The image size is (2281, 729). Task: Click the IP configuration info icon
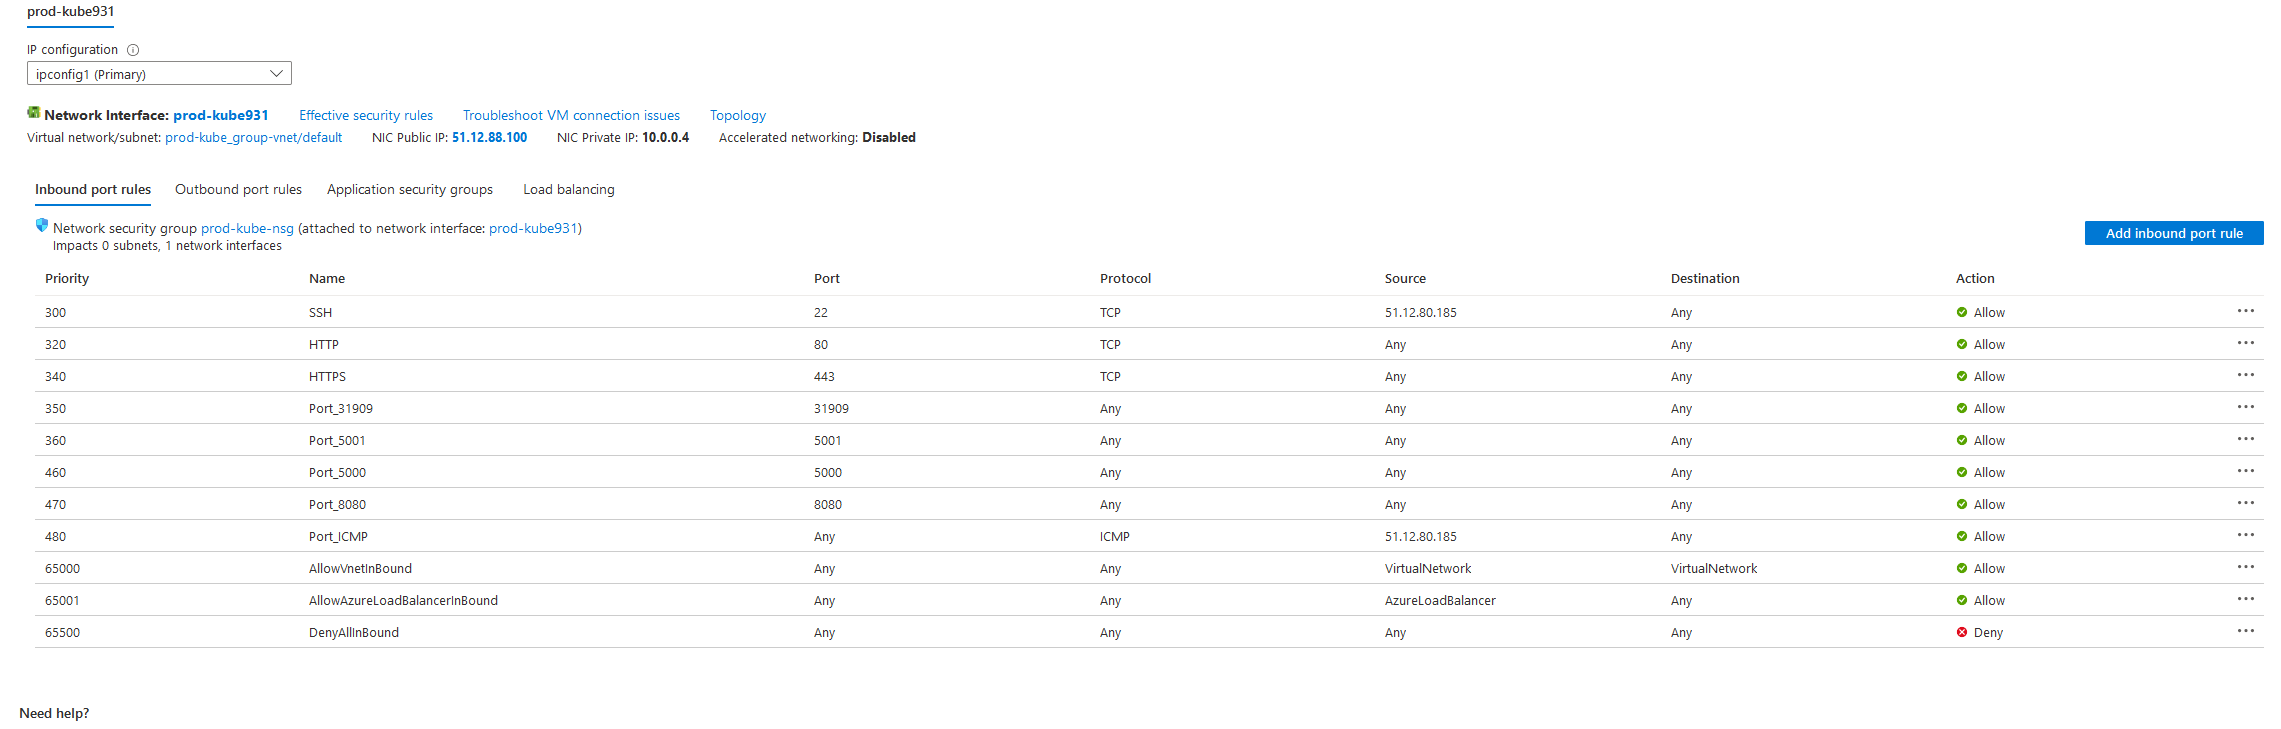click(133, 50)
